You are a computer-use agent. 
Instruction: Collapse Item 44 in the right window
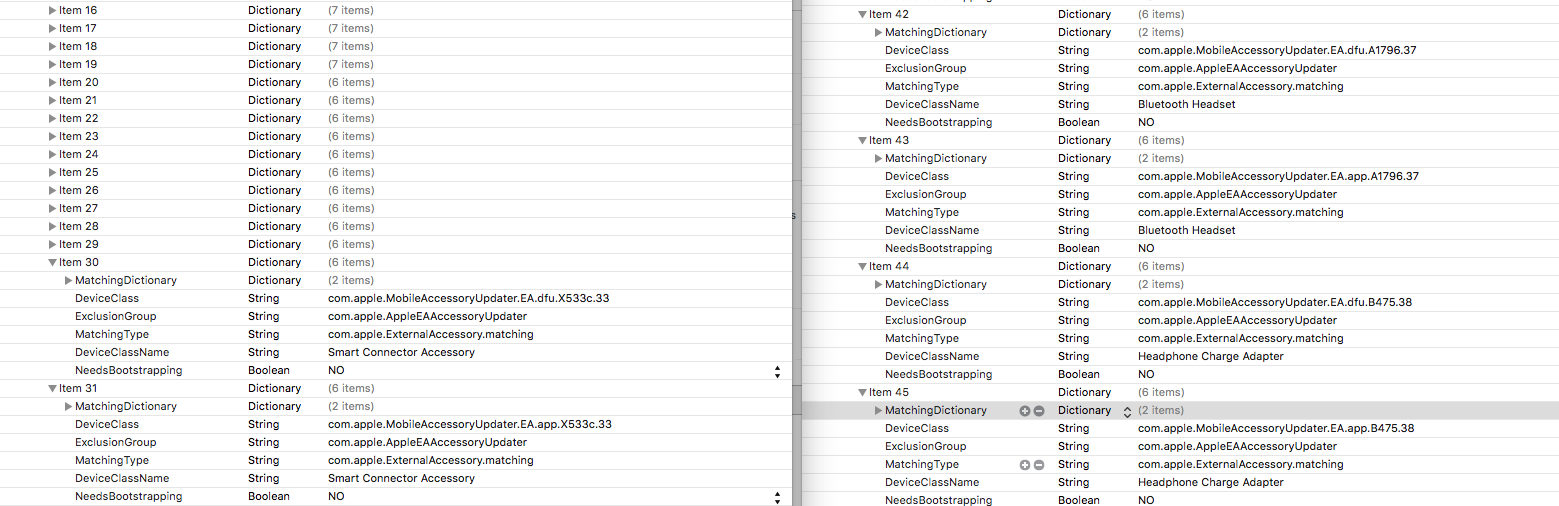coord(863,267)
